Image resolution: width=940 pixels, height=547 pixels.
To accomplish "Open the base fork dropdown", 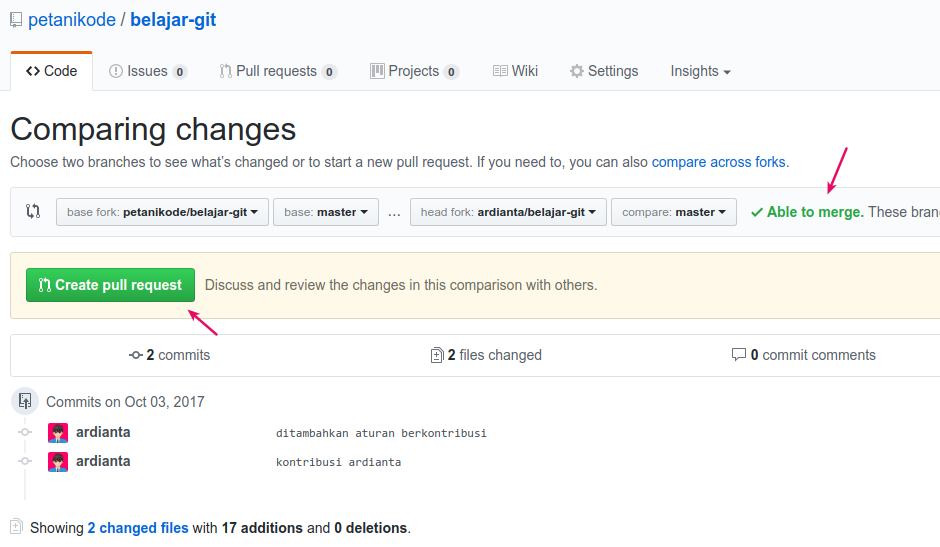I will pyautogui.click(x=162, y=212).
